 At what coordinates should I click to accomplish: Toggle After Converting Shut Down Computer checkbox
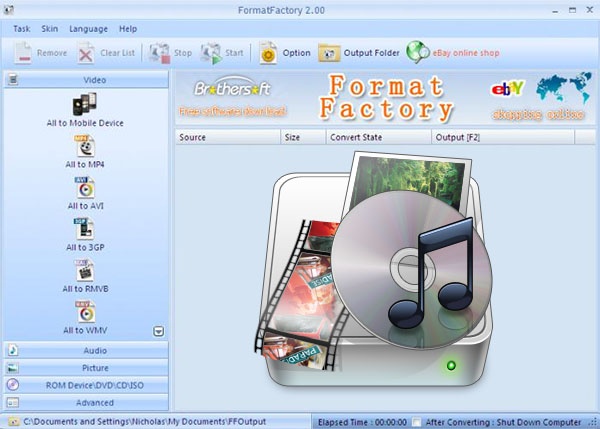point(416,422)
